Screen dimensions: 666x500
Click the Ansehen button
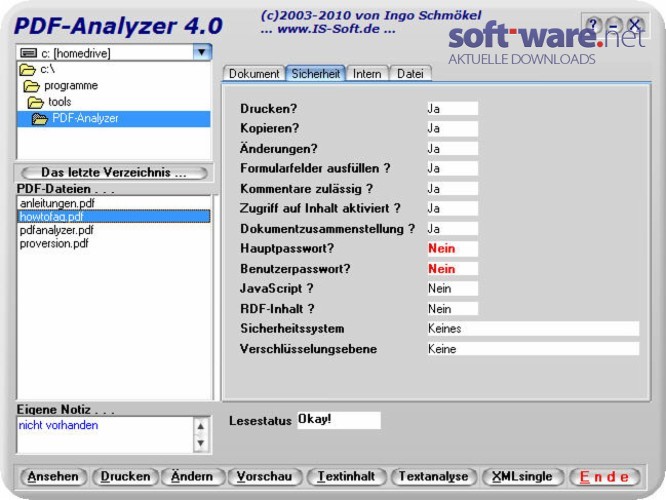(x=53, y=477)
